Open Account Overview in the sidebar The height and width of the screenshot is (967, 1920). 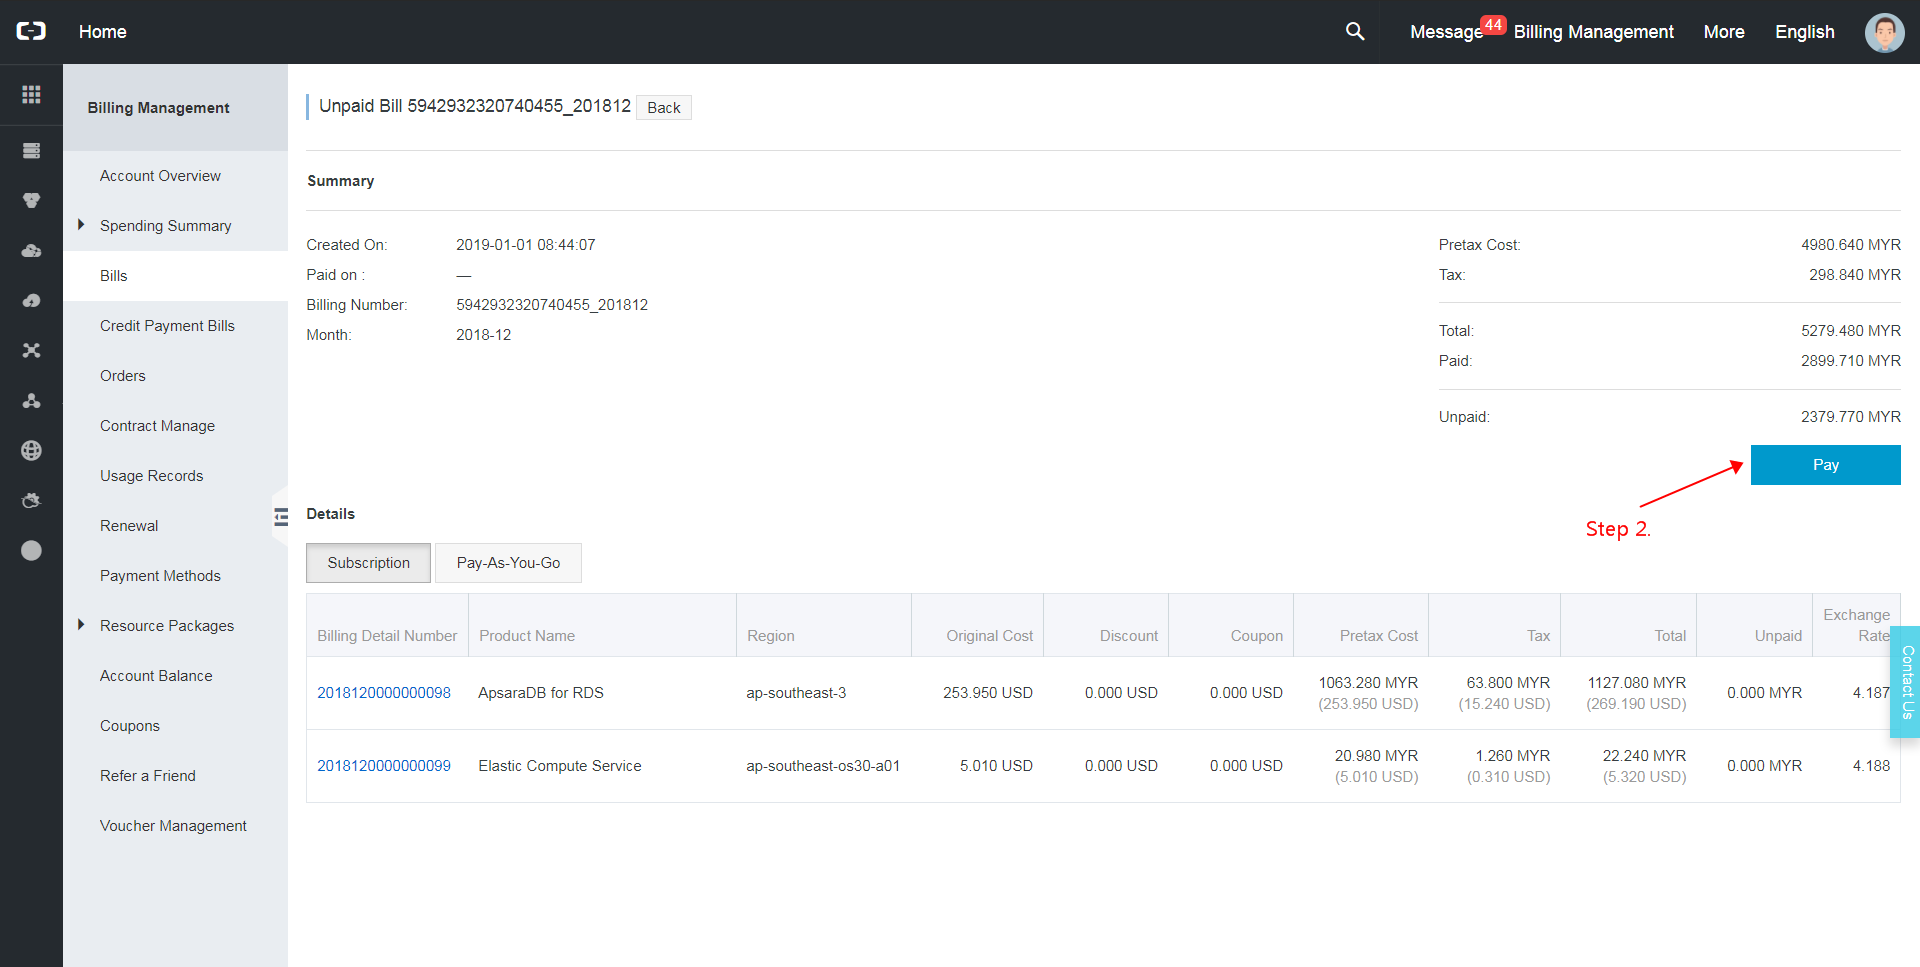pyautogui.click(x=160, y=175)
